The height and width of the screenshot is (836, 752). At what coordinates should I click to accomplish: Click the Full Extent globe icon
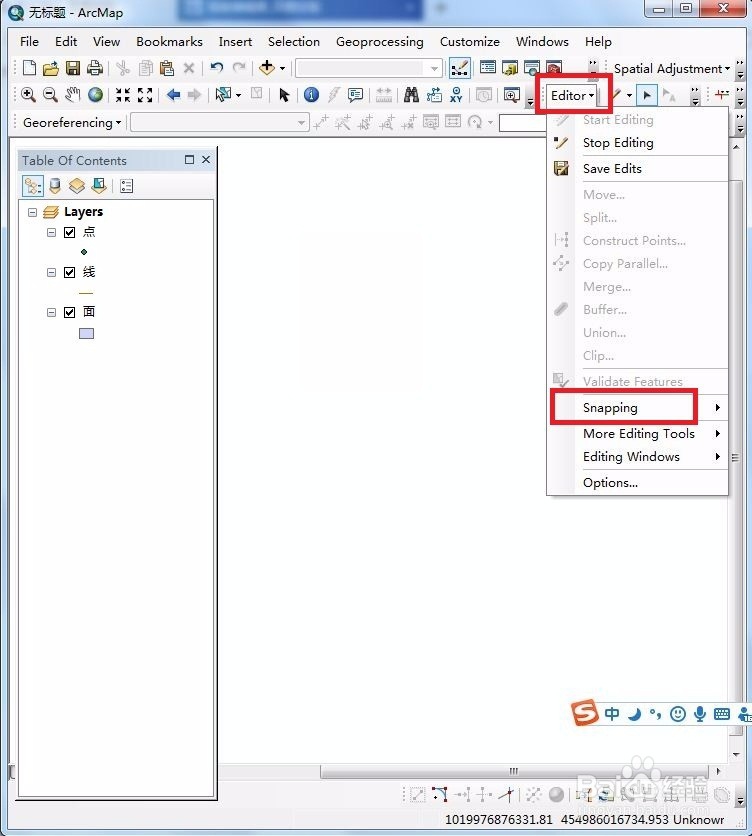pos(95,95)
